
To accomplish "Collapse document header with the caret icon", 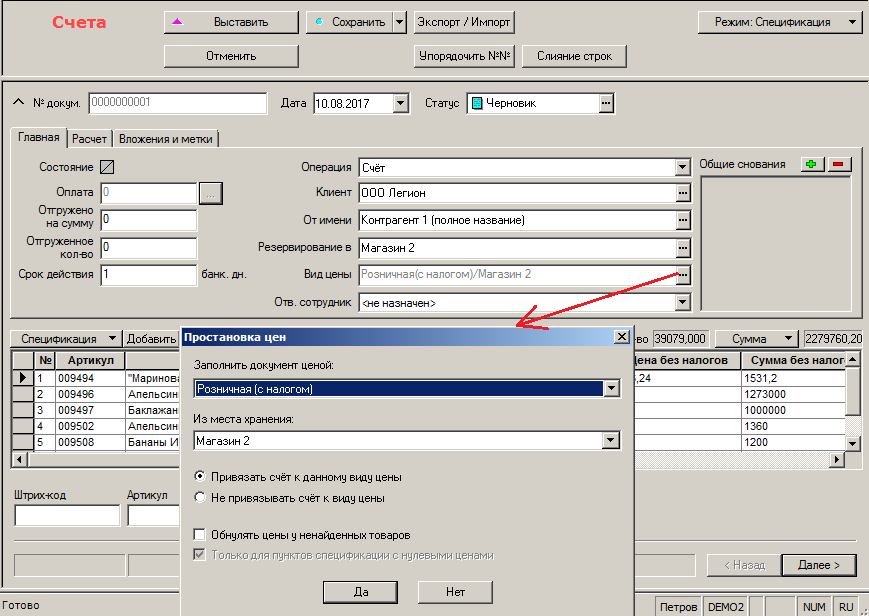I will pos(18,103).
